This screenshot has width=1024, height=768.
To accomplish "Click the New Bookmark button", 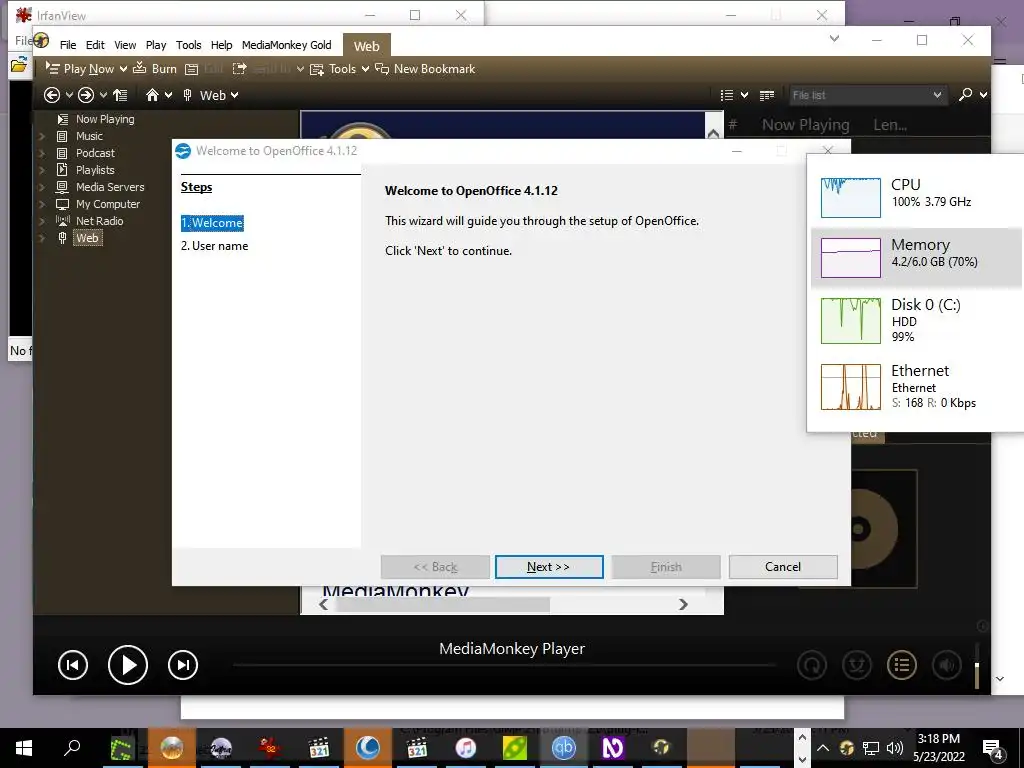I will pos(425,69).
